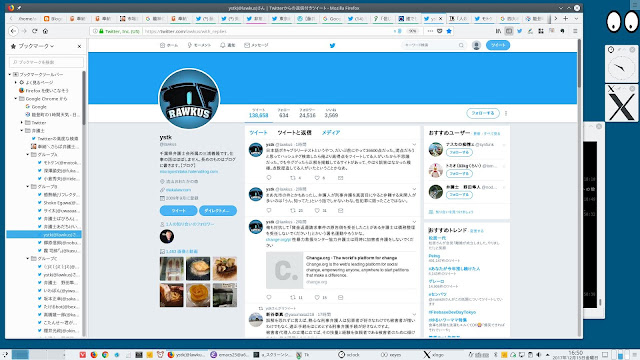The width and height of the screenshot is (640, 360).
Task: Follow the ystk account button
Action: coord(483,113)
